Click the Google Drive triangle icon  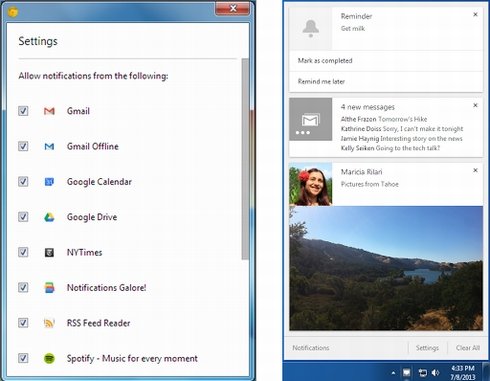tap(49, 217)
